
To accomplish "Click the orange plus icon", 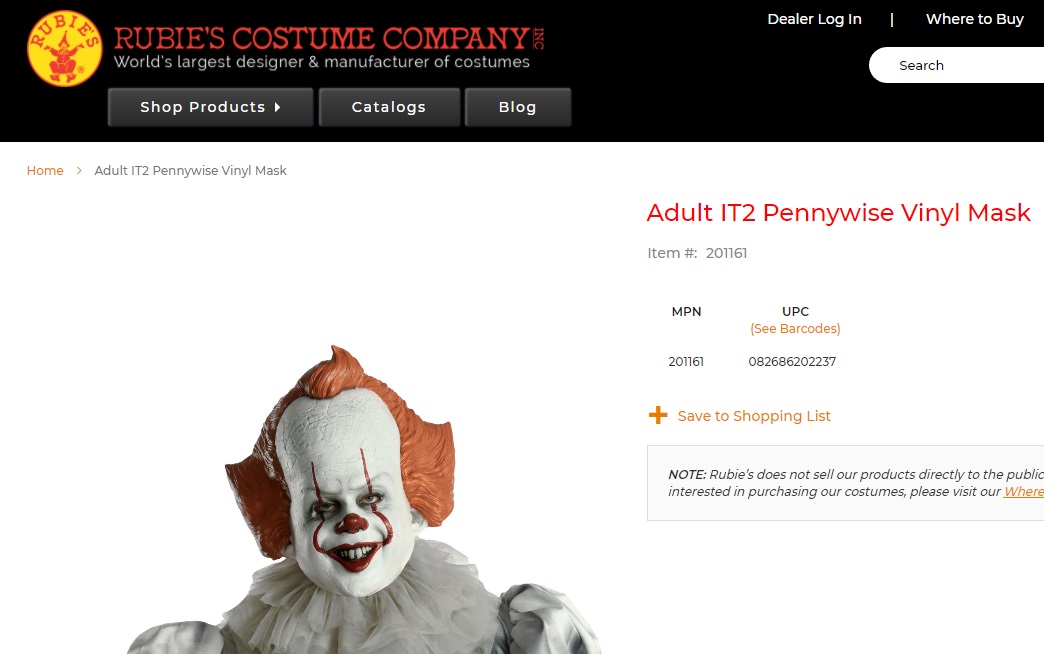I will 658,415.
